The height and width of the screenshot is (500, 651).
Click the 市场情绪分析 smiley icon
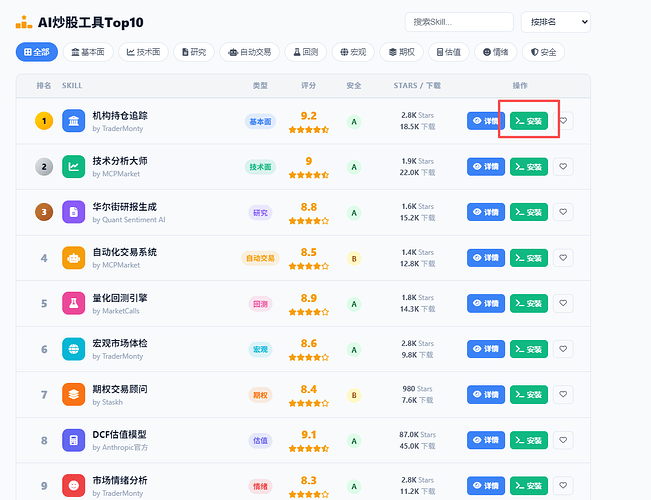73,485
